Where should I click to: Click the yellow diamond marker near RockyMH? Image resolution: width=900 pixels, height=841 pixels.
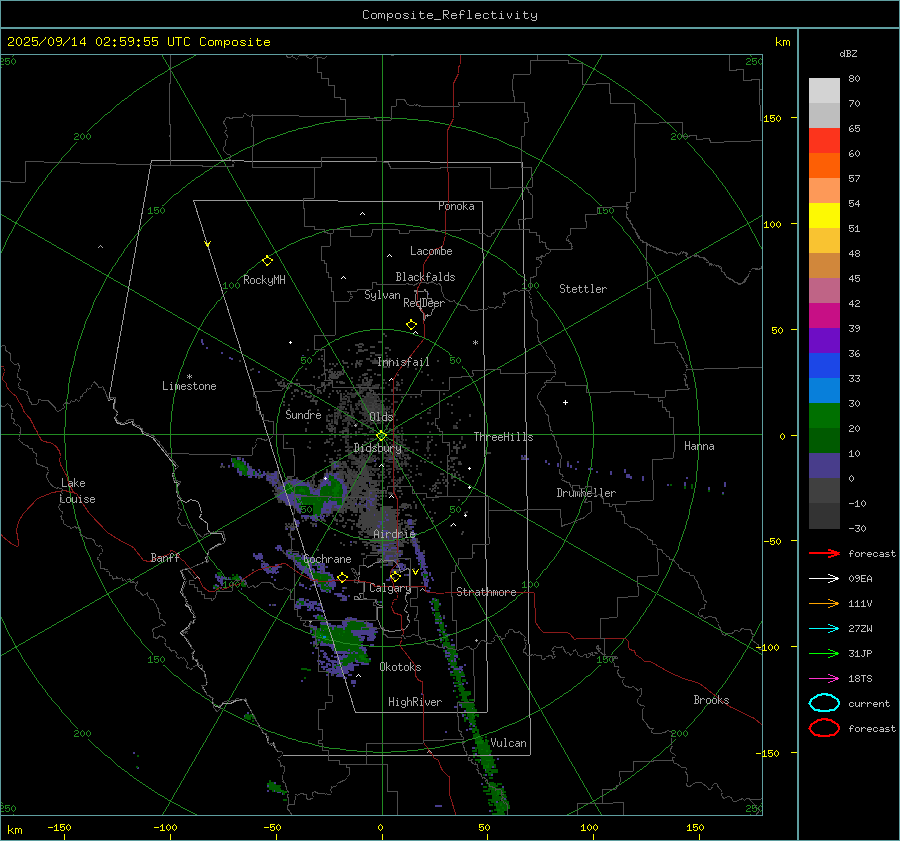(x=267, y=261)
